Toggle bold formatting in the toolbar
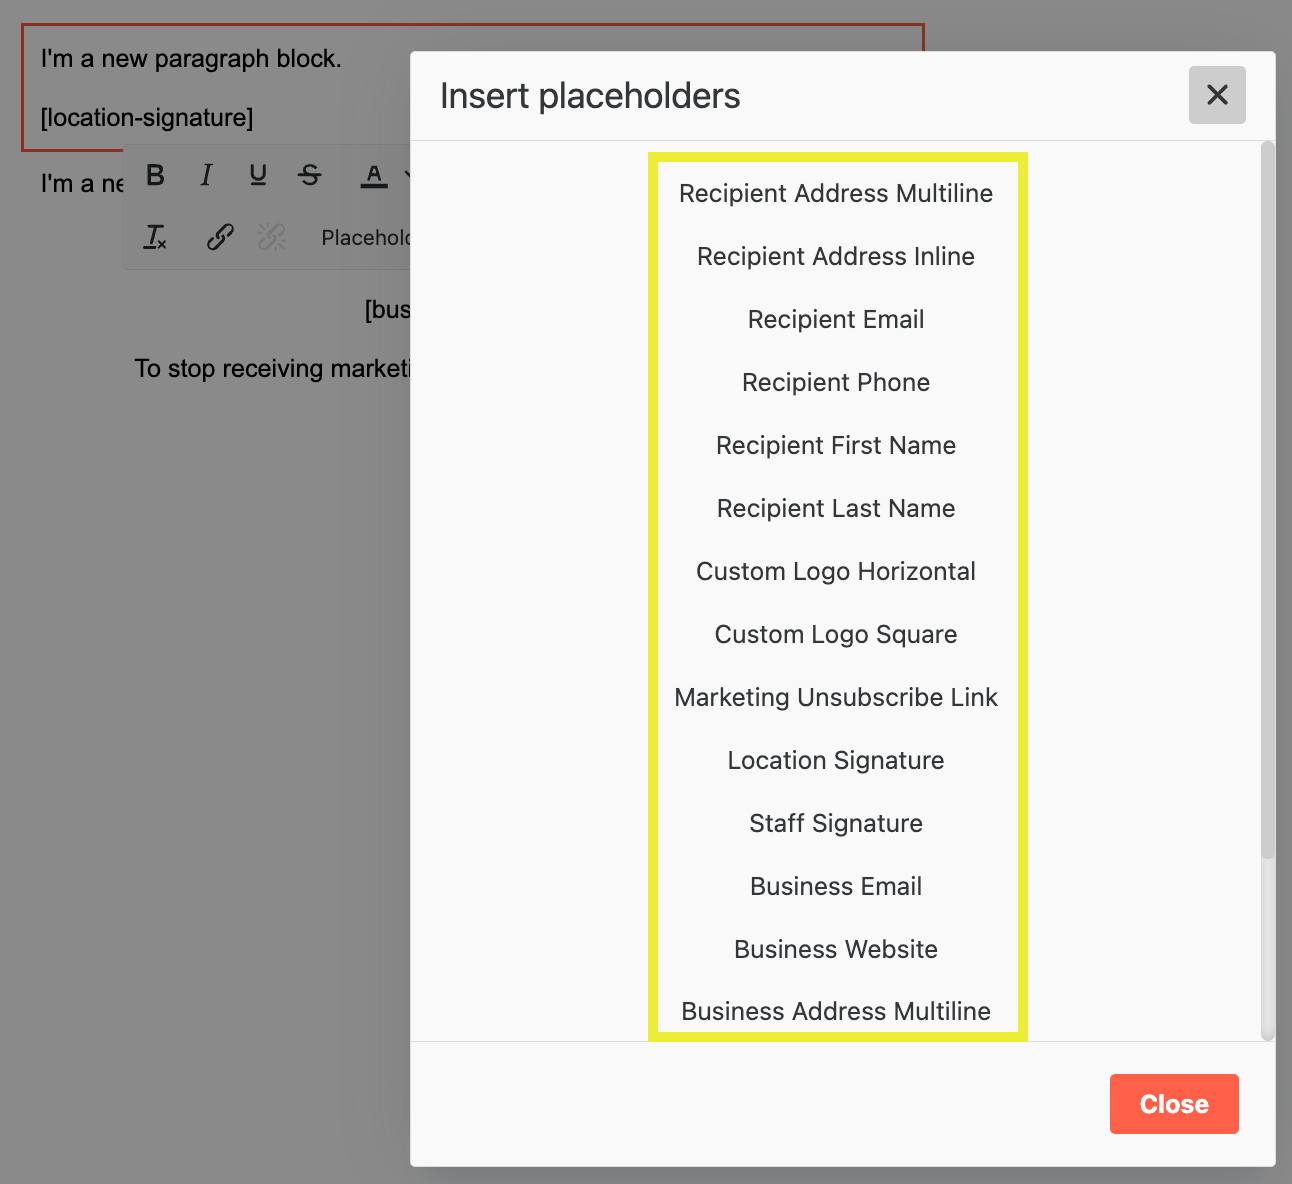 coord(156,176)
